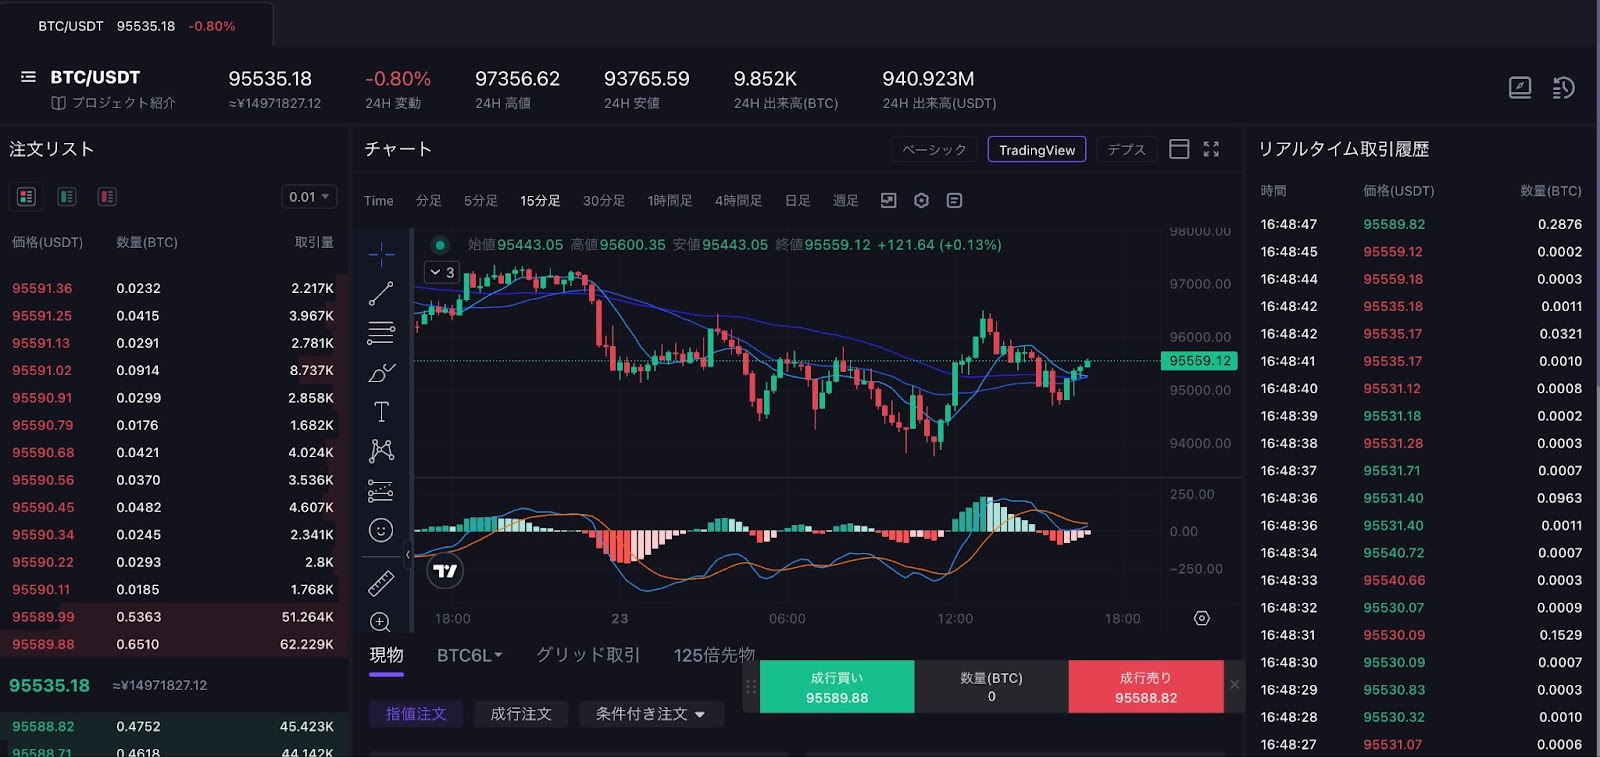
Task: Collapse the drawing toolbar arrow
Action: pos(408,554)
